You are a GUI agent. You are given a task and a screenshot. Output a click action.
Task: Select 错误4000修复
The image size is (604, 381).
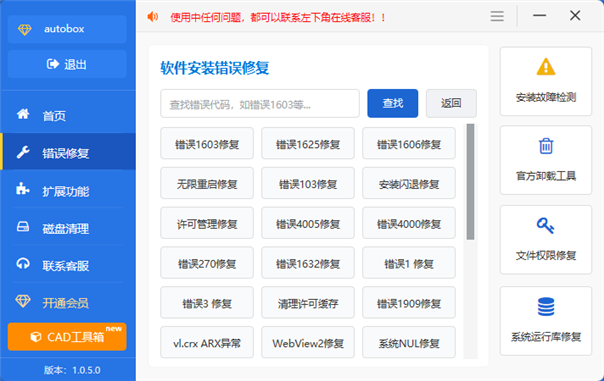(409, 223)
